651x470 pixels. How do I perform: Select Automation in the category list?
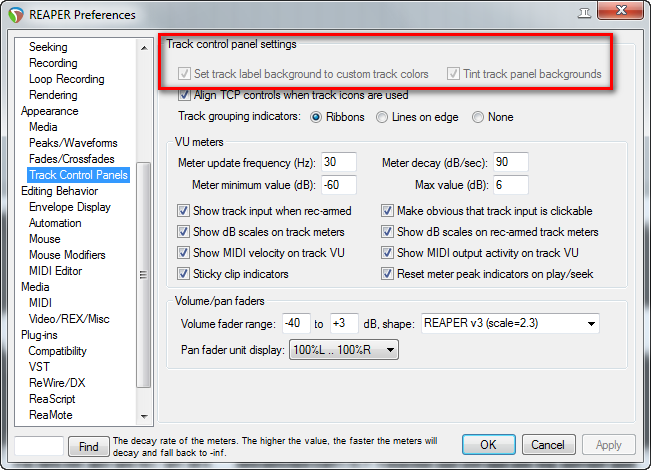coord(55,223)
